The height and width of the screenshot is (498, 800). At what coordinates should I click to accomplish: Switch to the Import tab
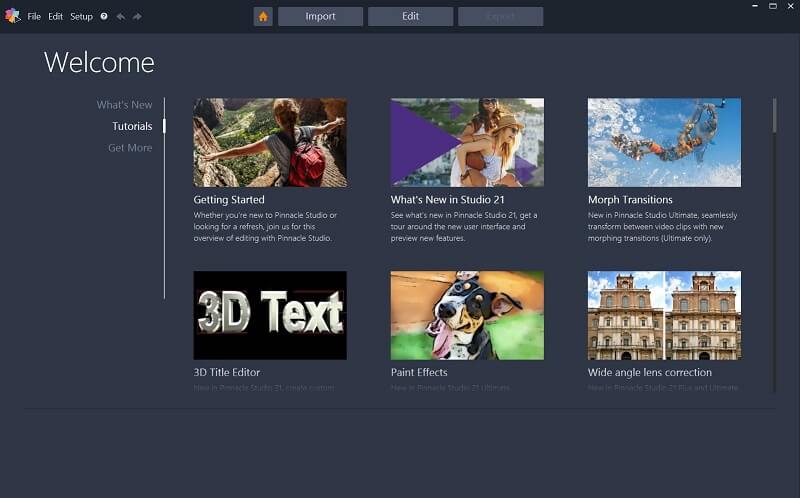click(x=320, y=16)
